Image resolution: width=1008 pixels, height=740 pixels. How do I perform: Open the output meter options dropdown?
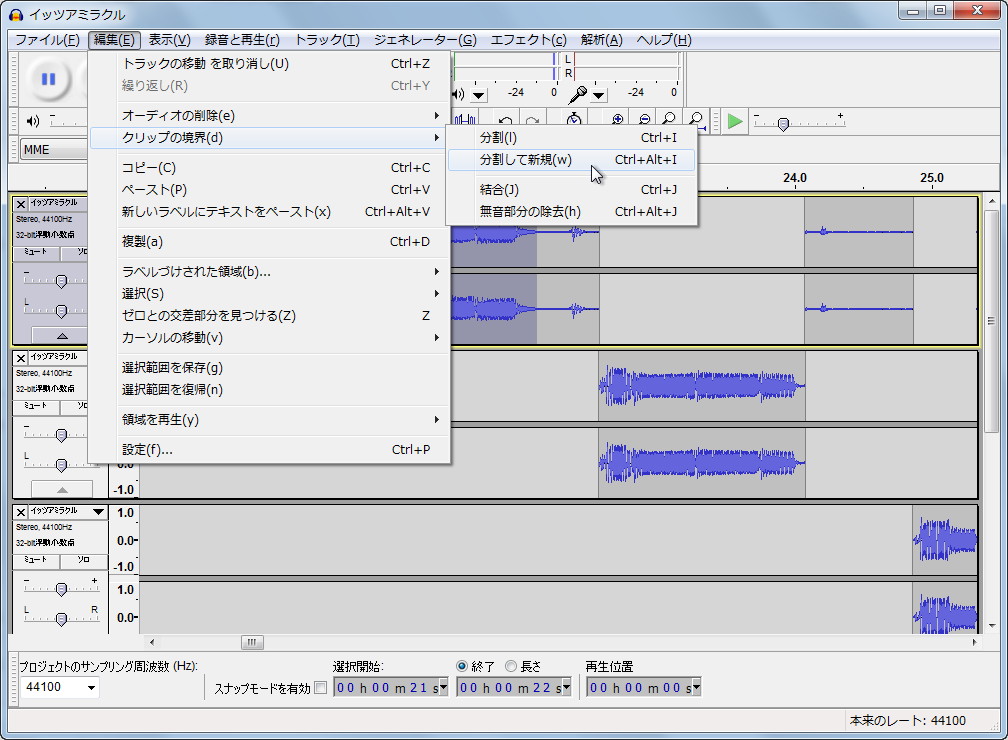(478, 95)
